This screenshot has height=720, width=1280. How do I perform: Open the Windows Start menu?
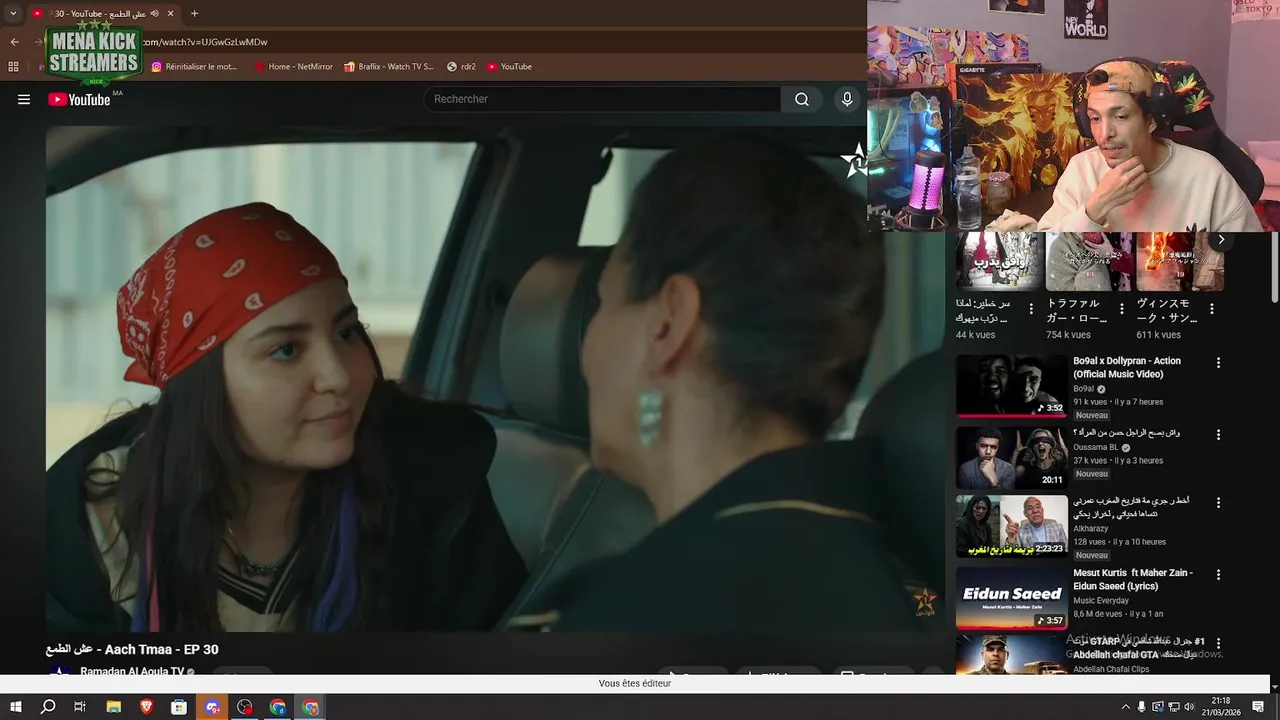click(x=15, y=707)
